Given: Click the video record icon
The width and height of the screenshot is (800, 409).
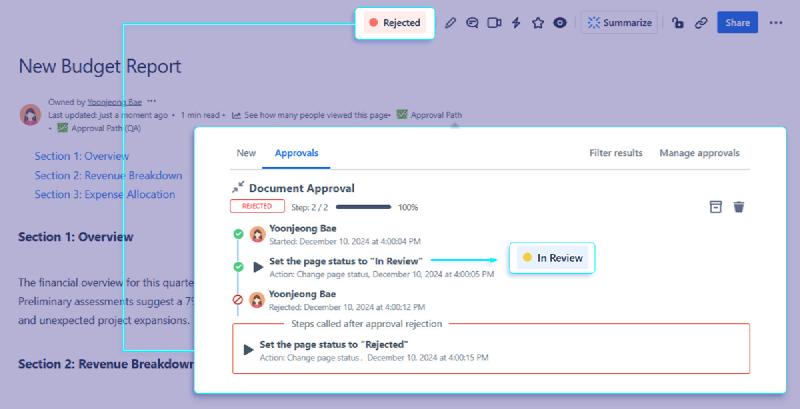Looking at the screenshot, I should [494, 23].
